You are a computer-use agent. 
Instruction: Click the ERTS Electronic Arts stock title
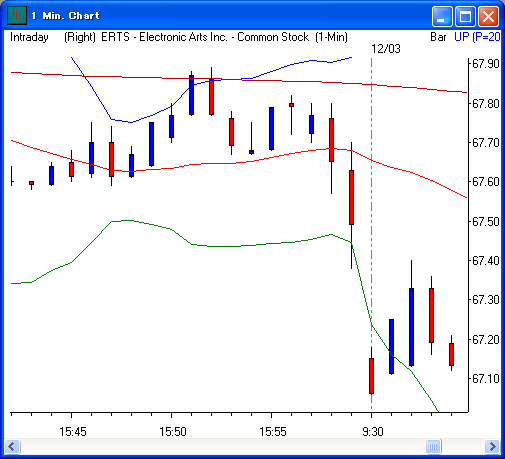205,37
